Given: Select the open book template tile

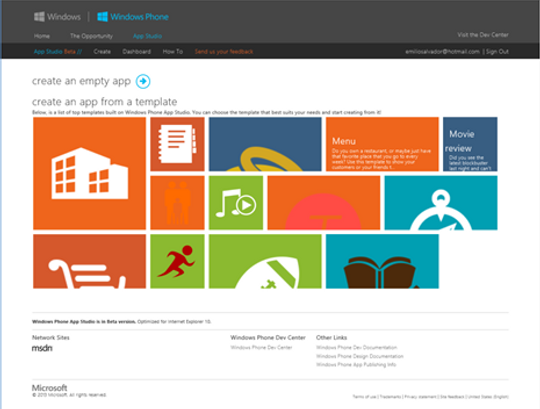Looking at the screenshot, I should [x=382, y=261].
